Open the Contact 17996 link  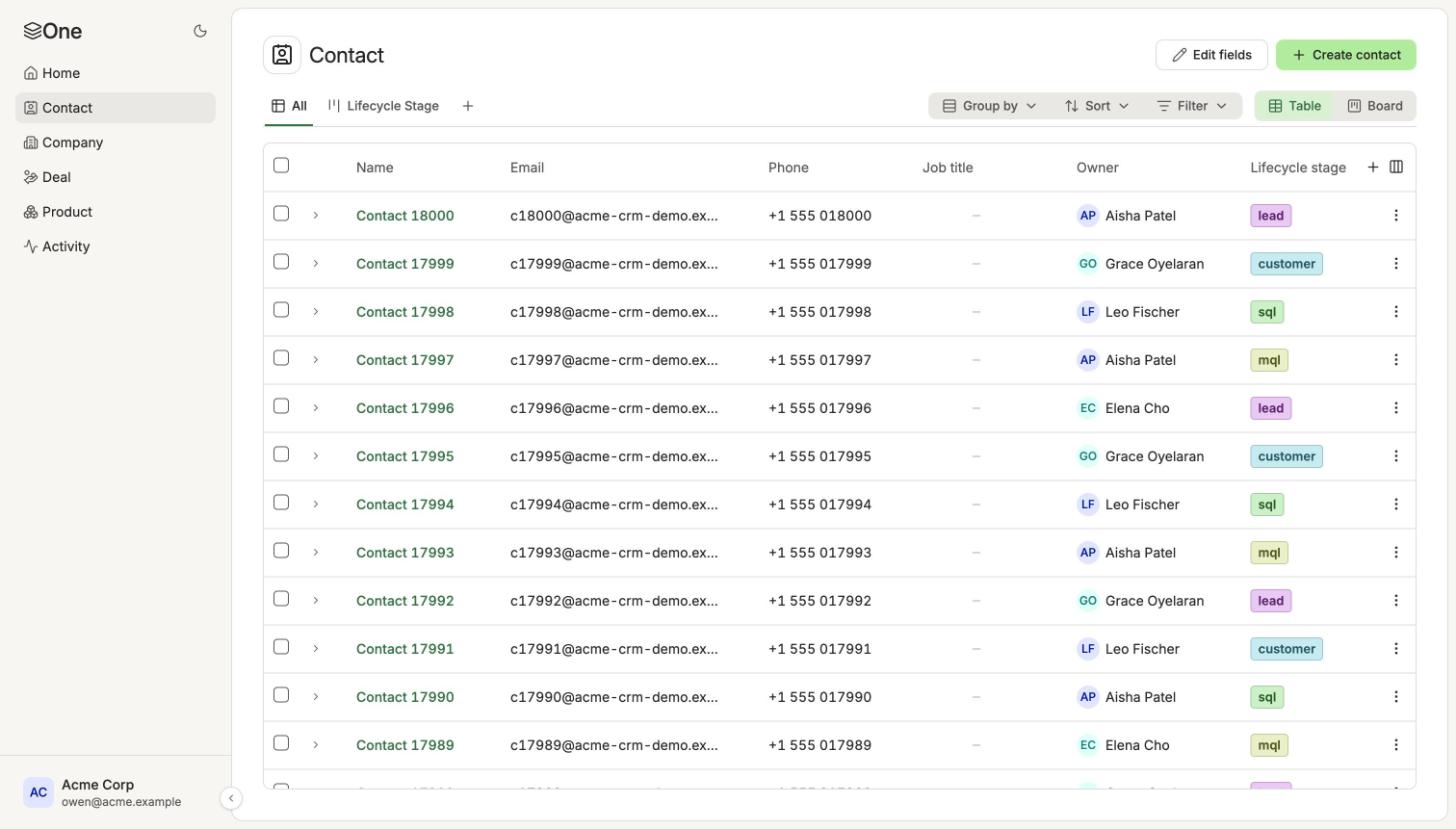(x=405, y=408)
